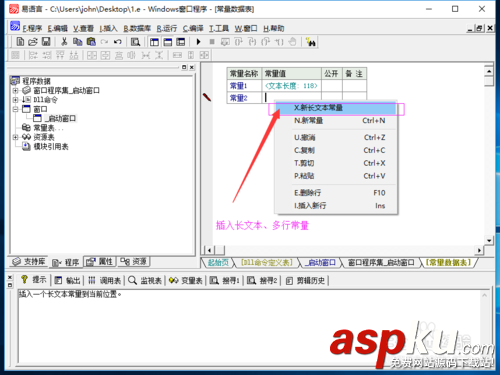Choose N.新常量 in context menu
The image size is (500, 375).
point(336,121)
